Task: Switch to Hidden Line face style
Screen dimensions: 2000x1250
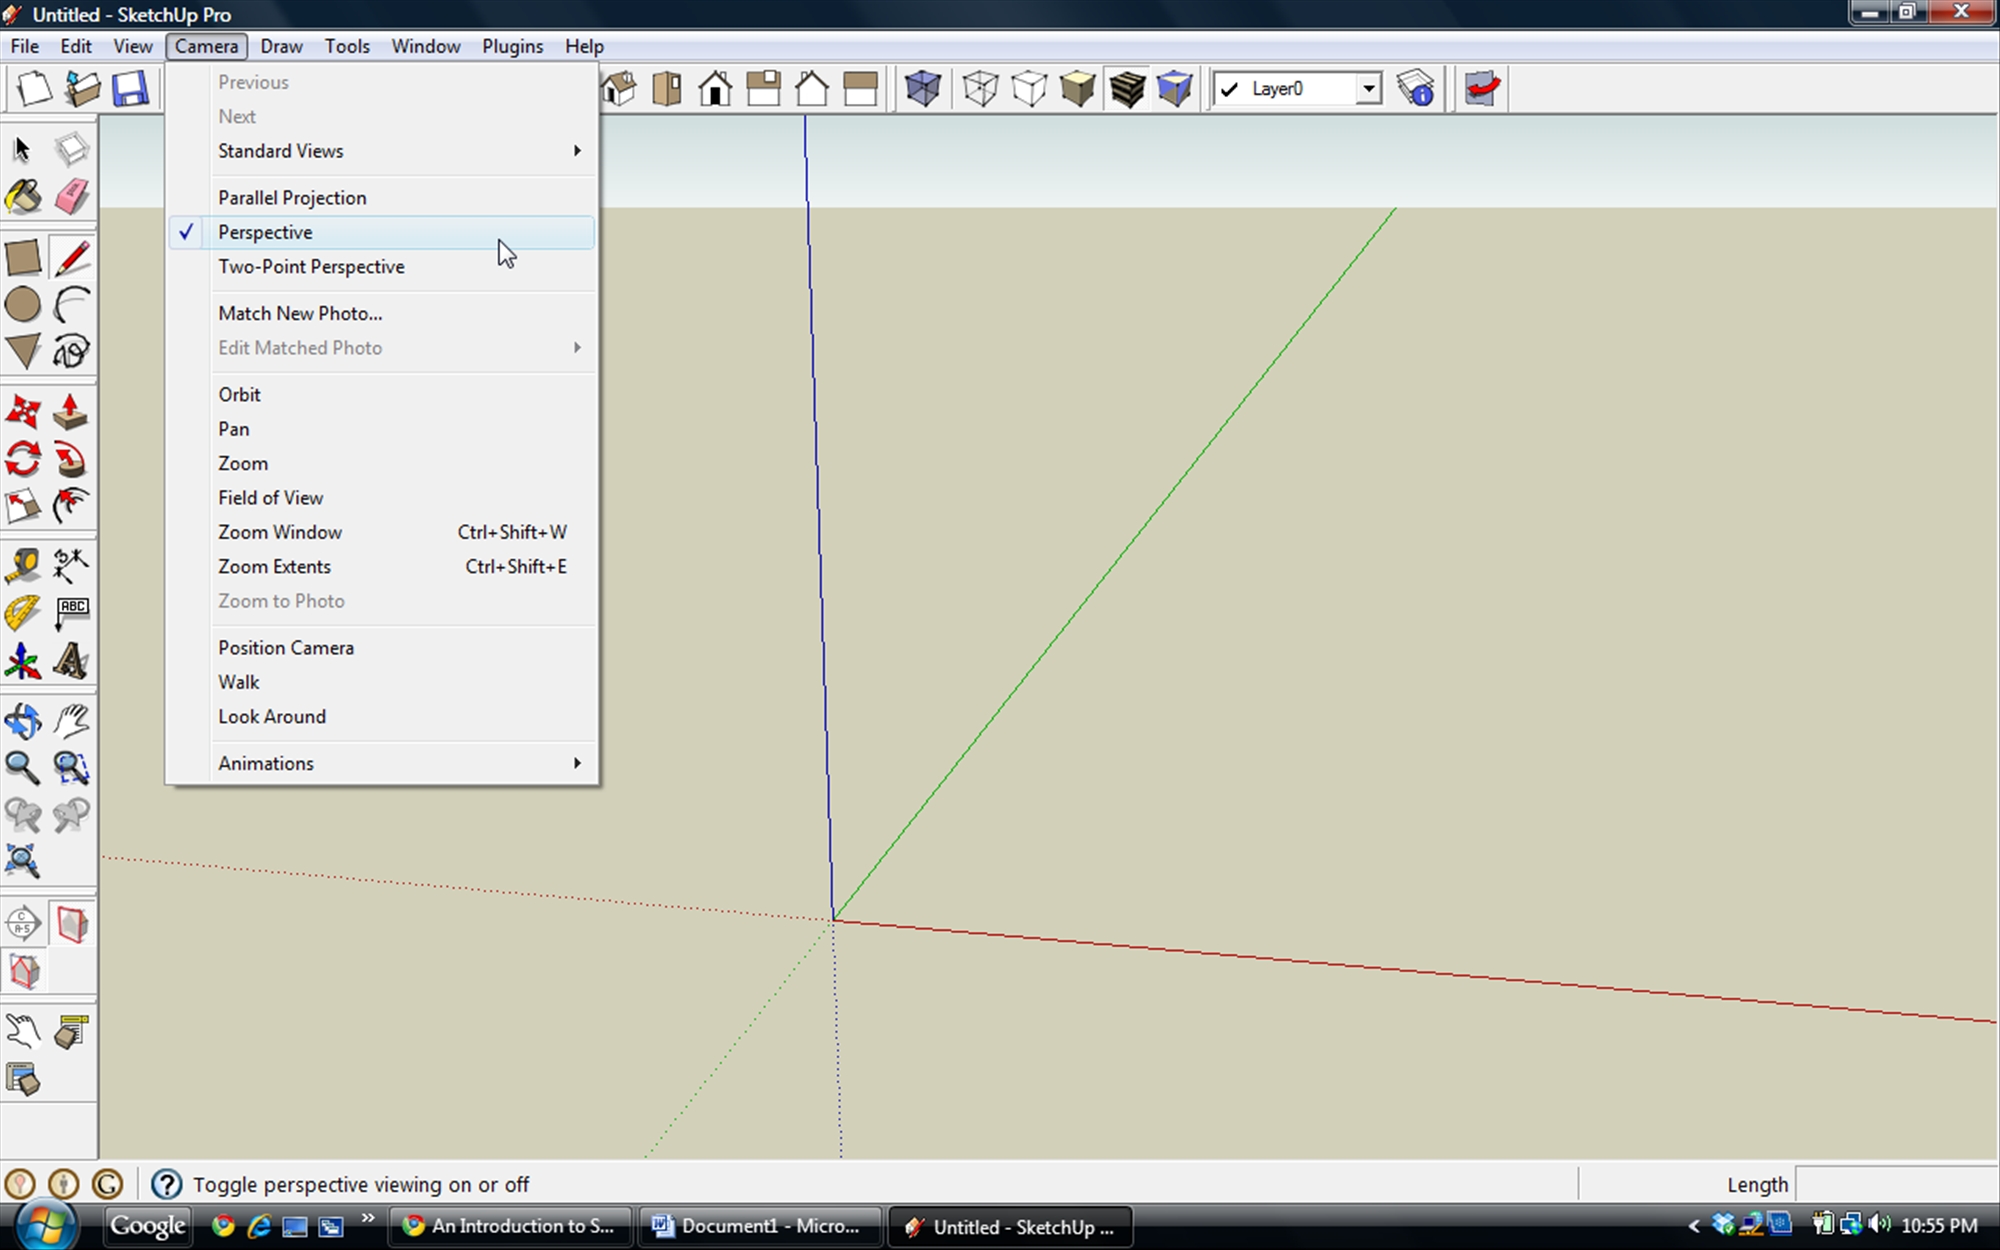Action: pos(1029,89)
